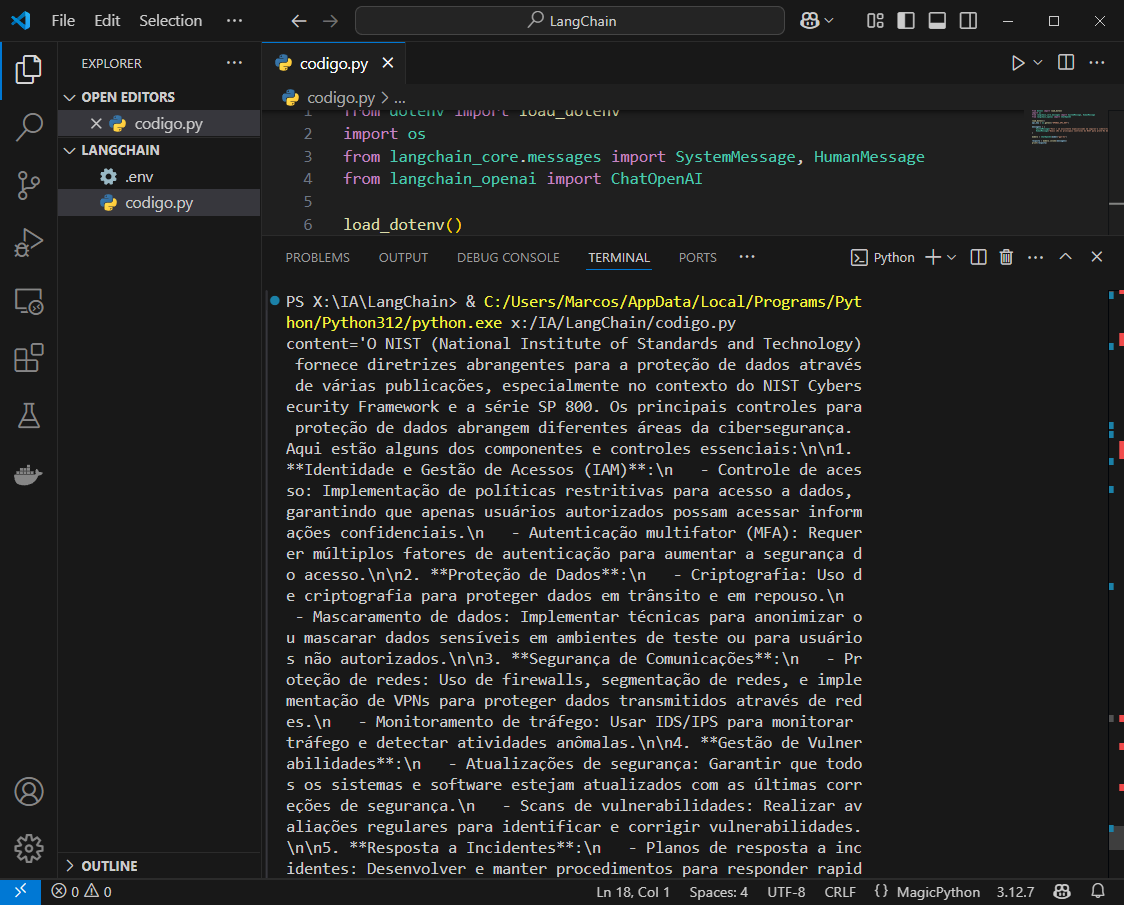Split the terminal panel
The width and height of the screenshot is (1124, 905).
(x=978, y=257)
